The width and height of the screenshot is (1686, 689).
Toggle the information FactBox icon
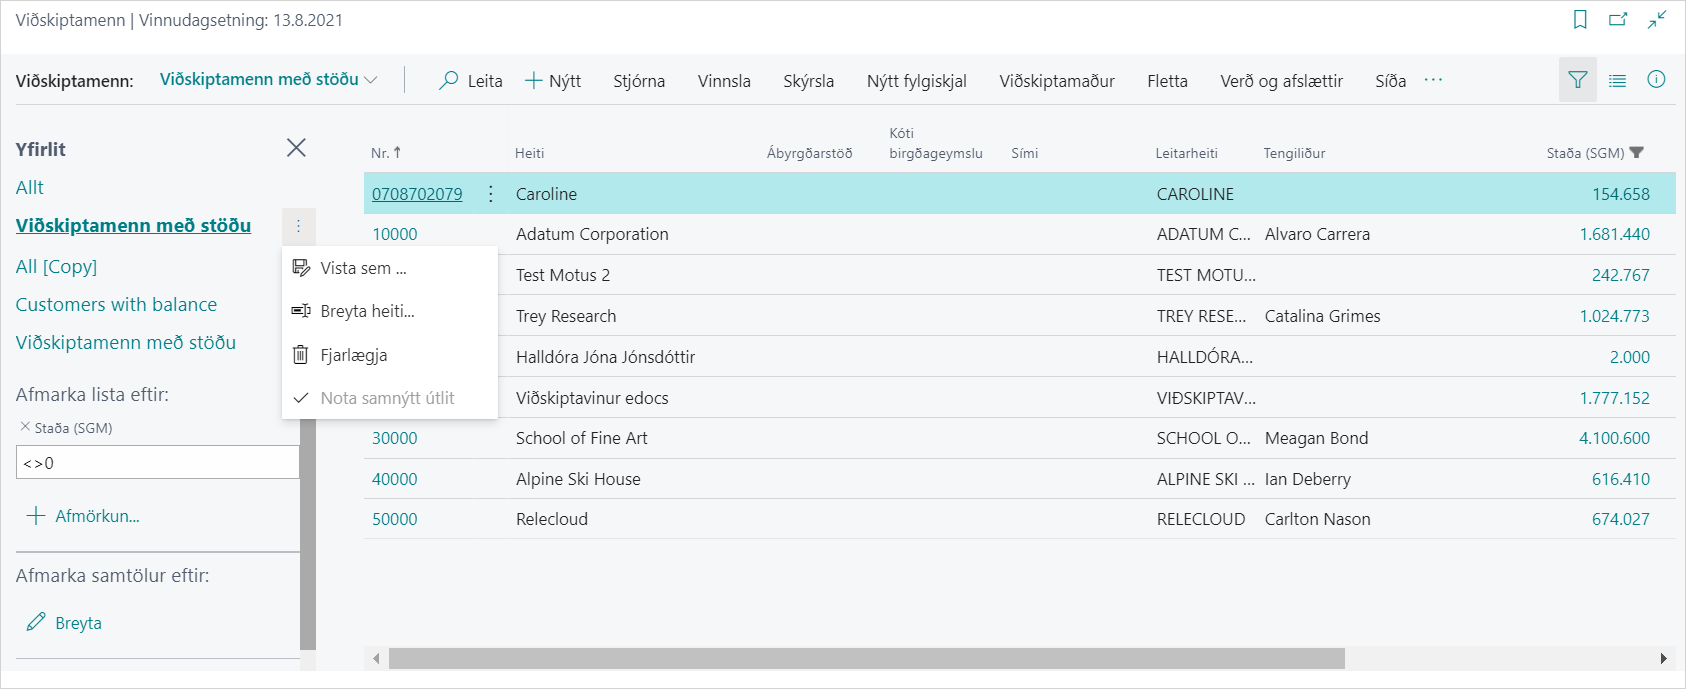click(1656, 80)
